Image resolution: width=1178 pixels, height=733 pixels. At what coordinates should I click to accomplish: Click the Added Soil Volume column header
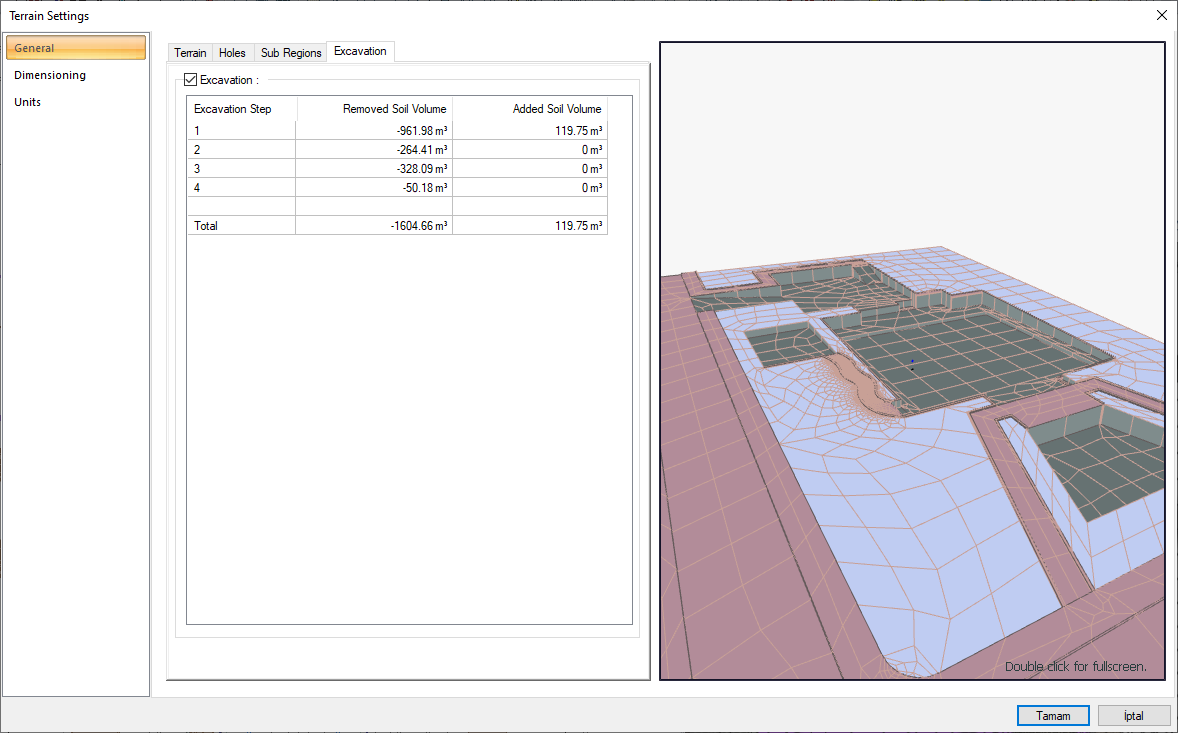(556, 108)
